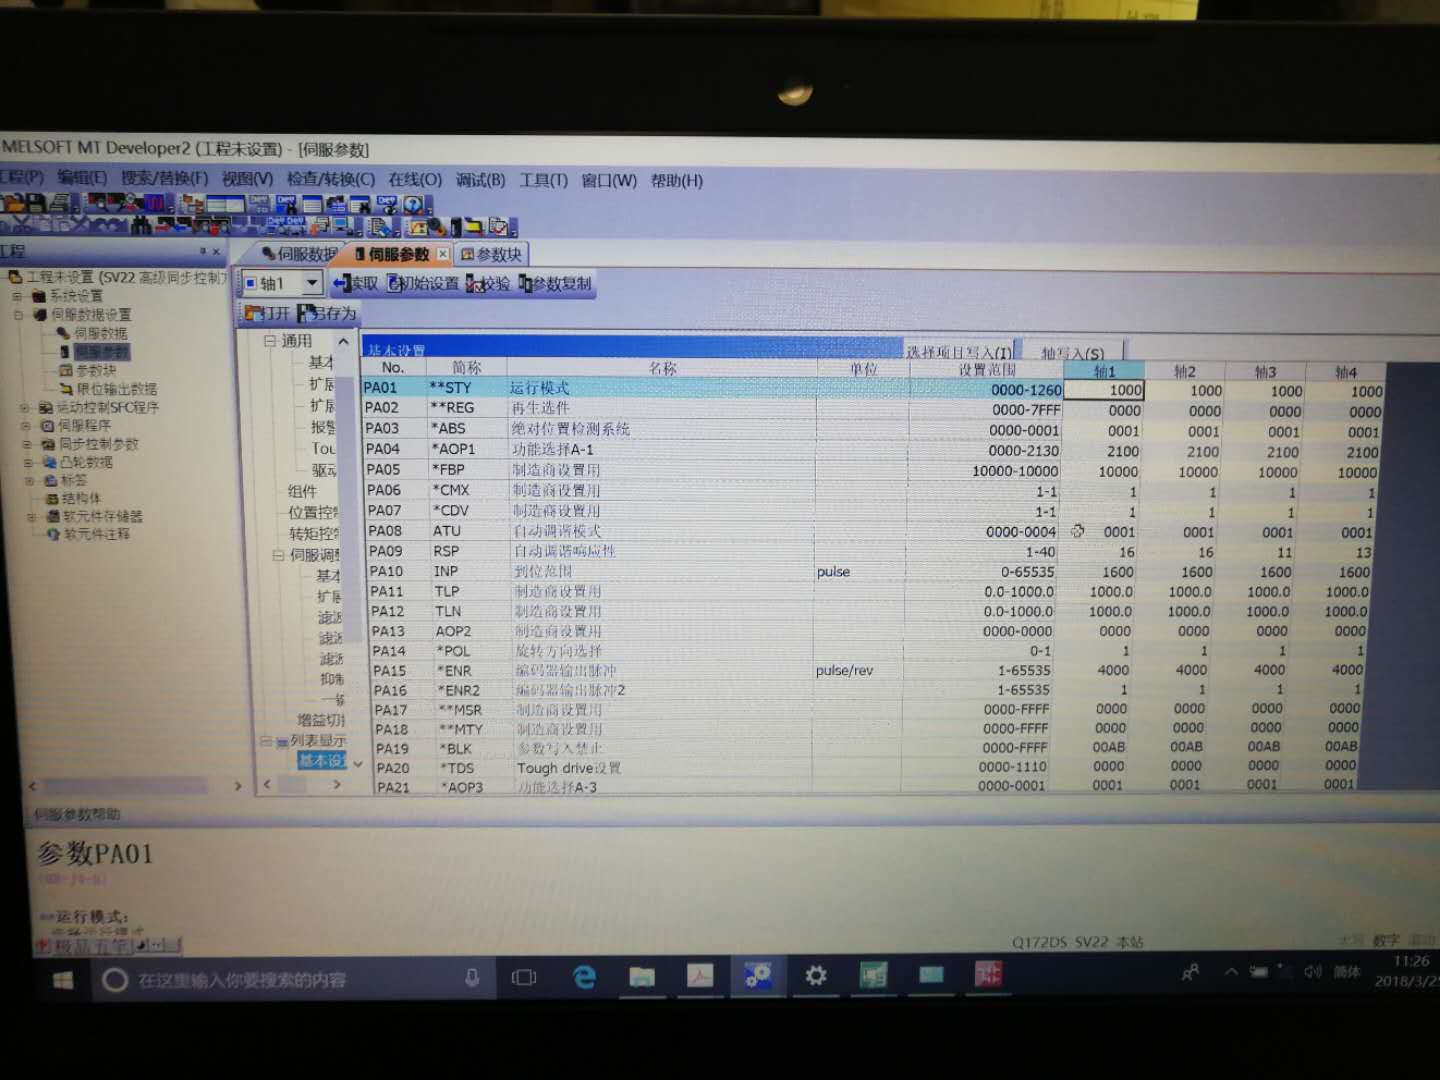Expand the 运动控制SFC程序 tree node
1440x1080 pixels.
pyautogui.click(x=25, y=408)
